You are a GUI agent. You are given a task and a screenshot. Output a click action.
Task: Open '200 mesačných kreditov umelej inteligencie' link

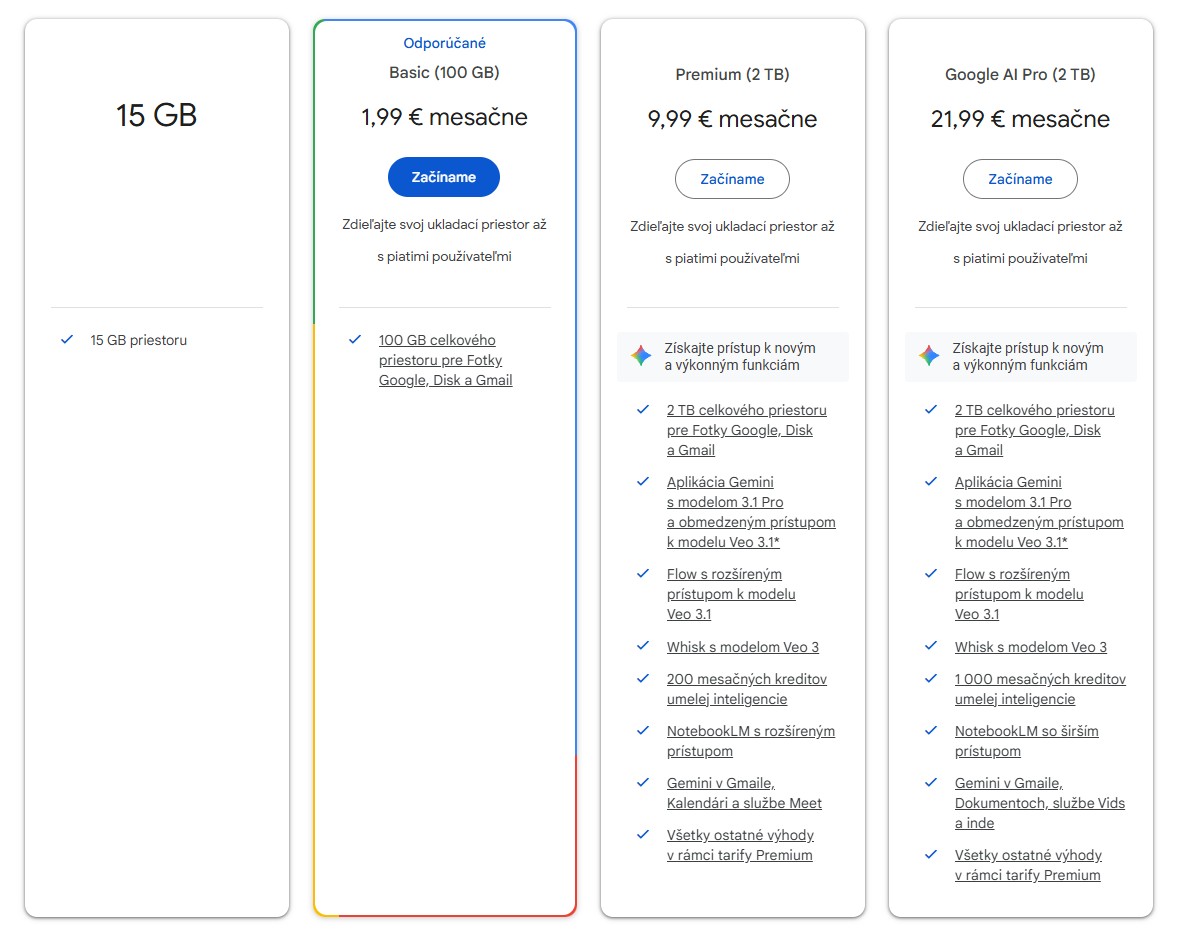click(x=746, y=689)
